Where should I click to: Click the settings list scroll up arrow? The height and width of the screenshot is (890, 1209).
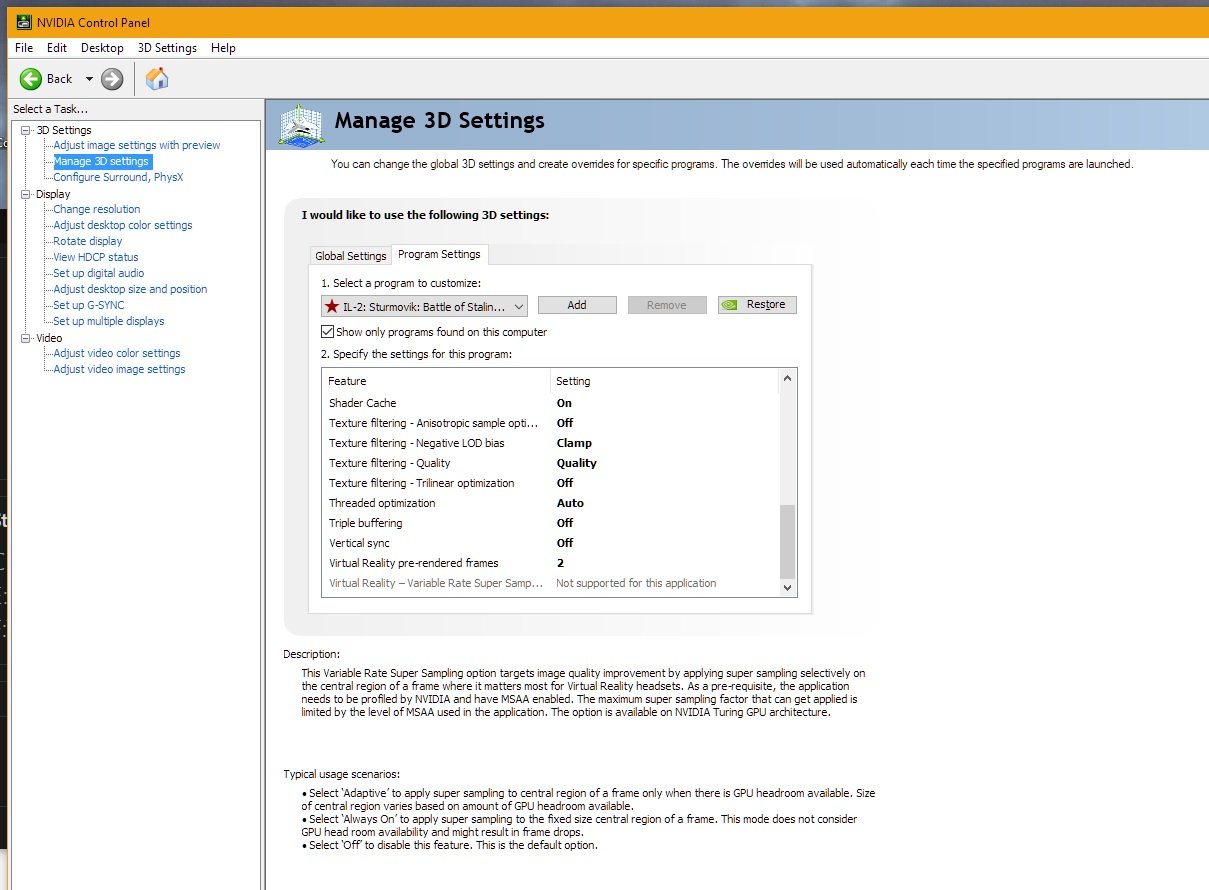787,378
